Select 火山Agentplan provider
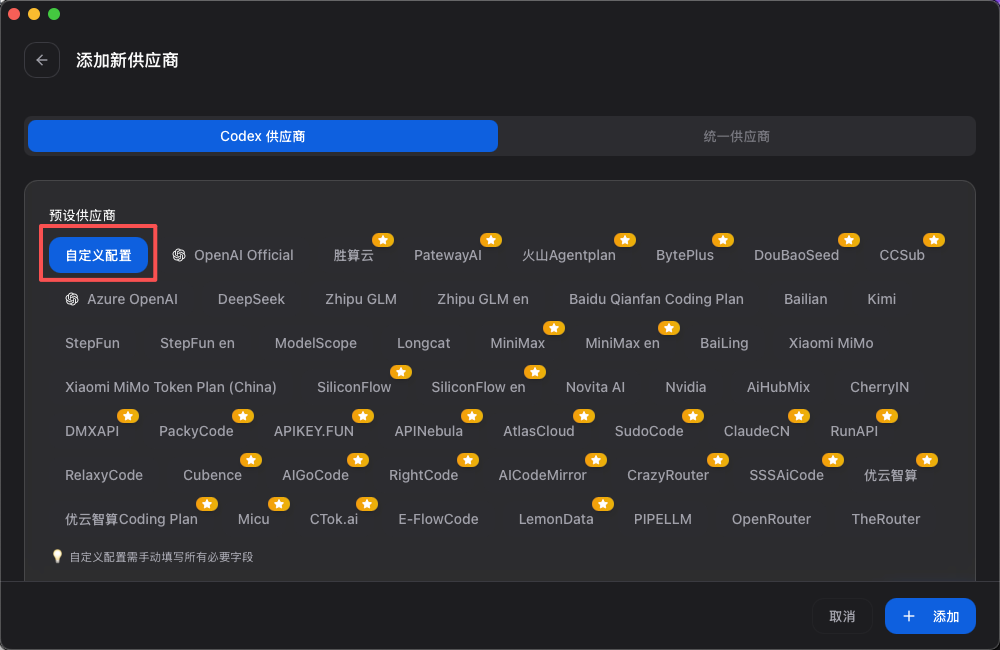This screenshot has width=1000, height=650. click(x=569, y=255)
